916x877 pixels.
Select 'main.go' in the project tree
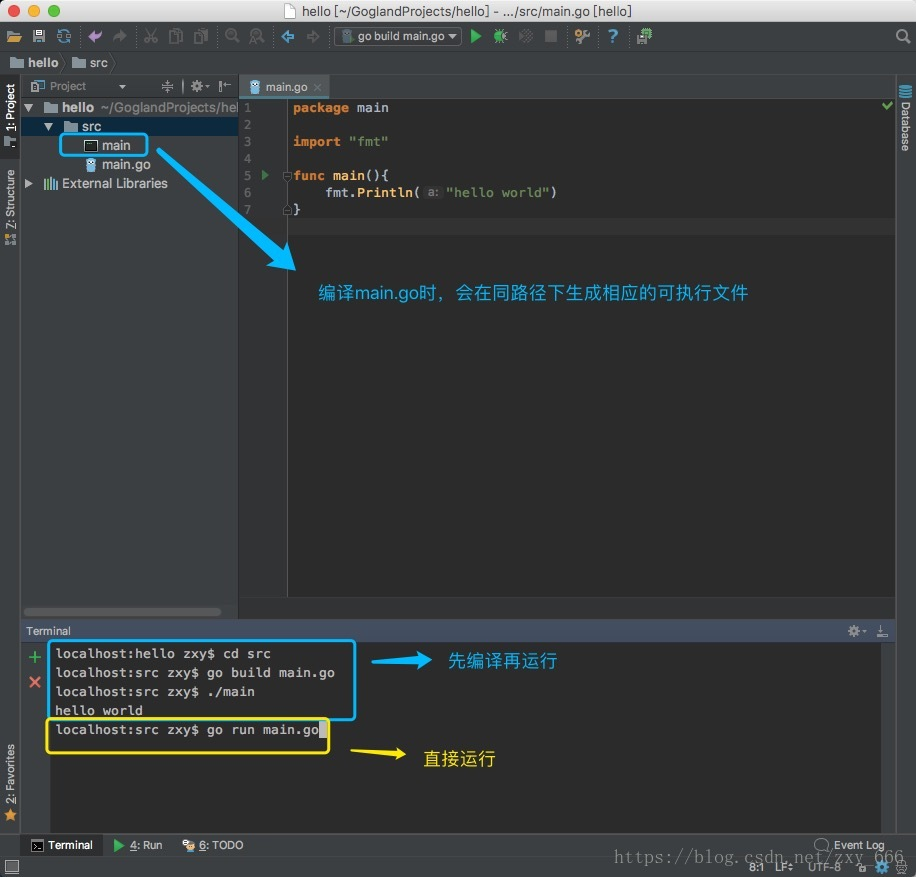tap(118, 165)
